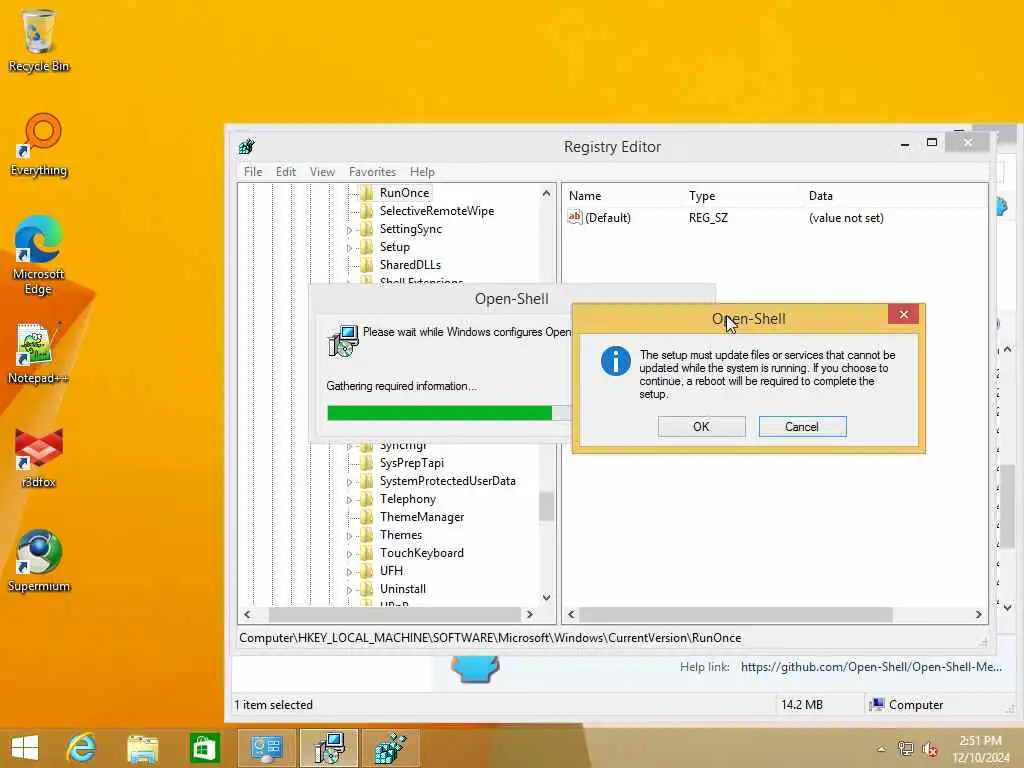Click the Computer icon in status bar

click(878, 704)
